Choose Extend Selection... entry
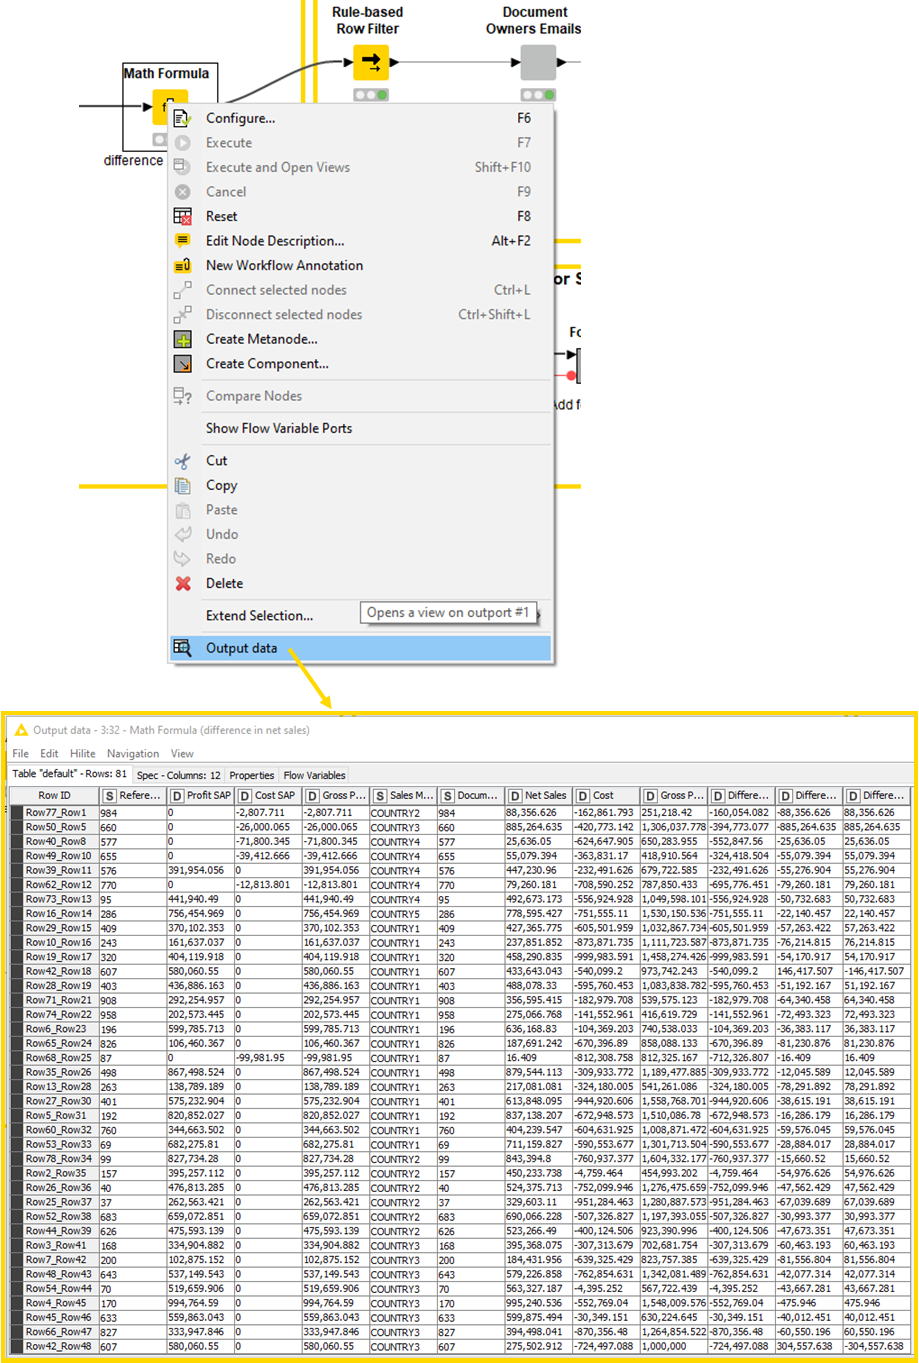The width and height of the screenshot is (919, 1363). (x=259, y=616)
